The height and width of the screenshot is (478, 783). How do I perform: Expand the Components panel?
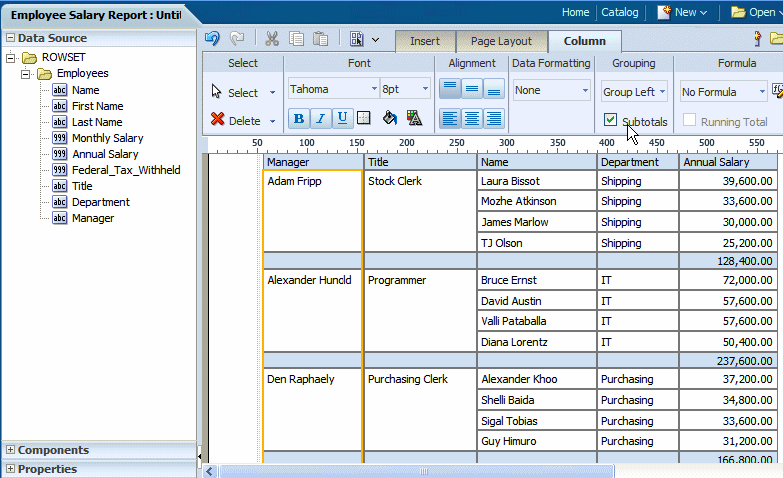tap(10, 450)
